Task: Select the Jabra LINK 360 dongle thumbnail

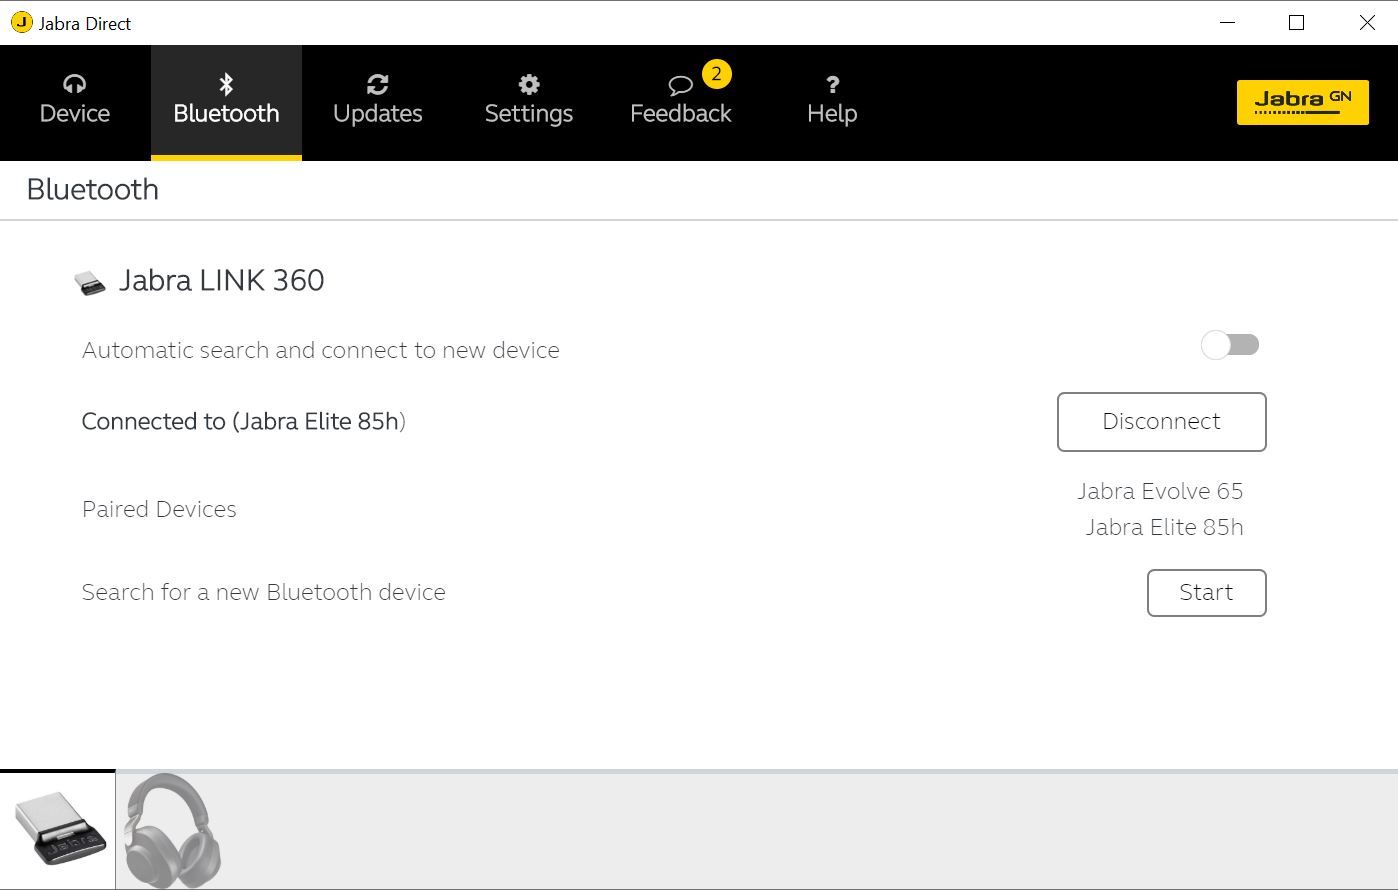Action: (58, 829)
